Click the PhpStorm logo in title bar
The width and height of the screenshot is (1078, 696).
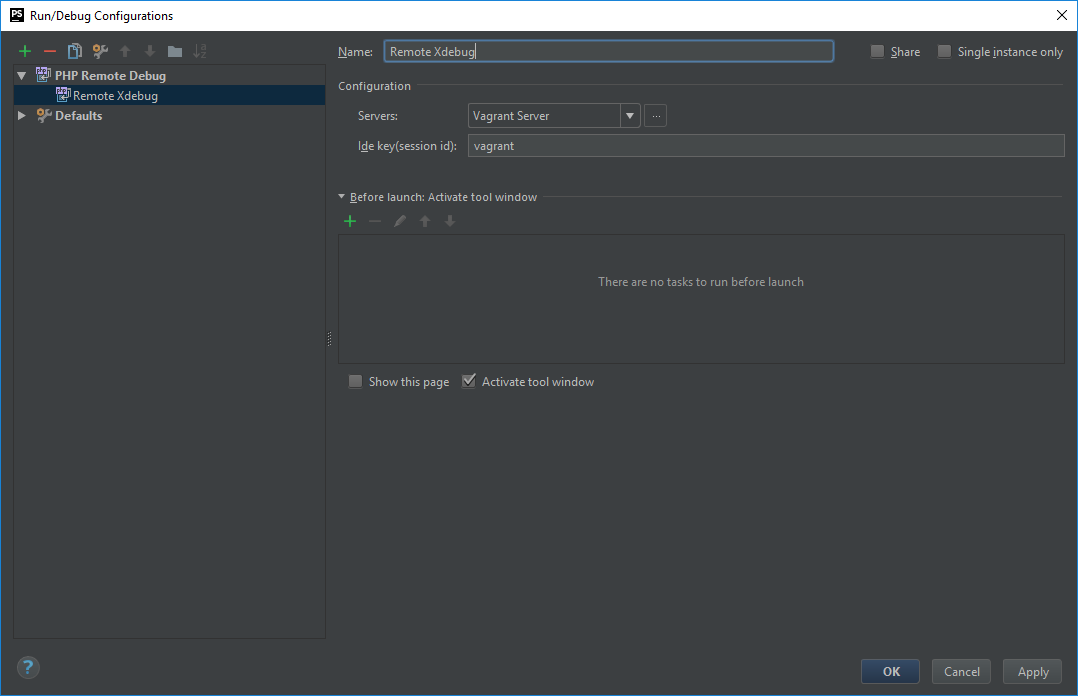pos(16,15)
